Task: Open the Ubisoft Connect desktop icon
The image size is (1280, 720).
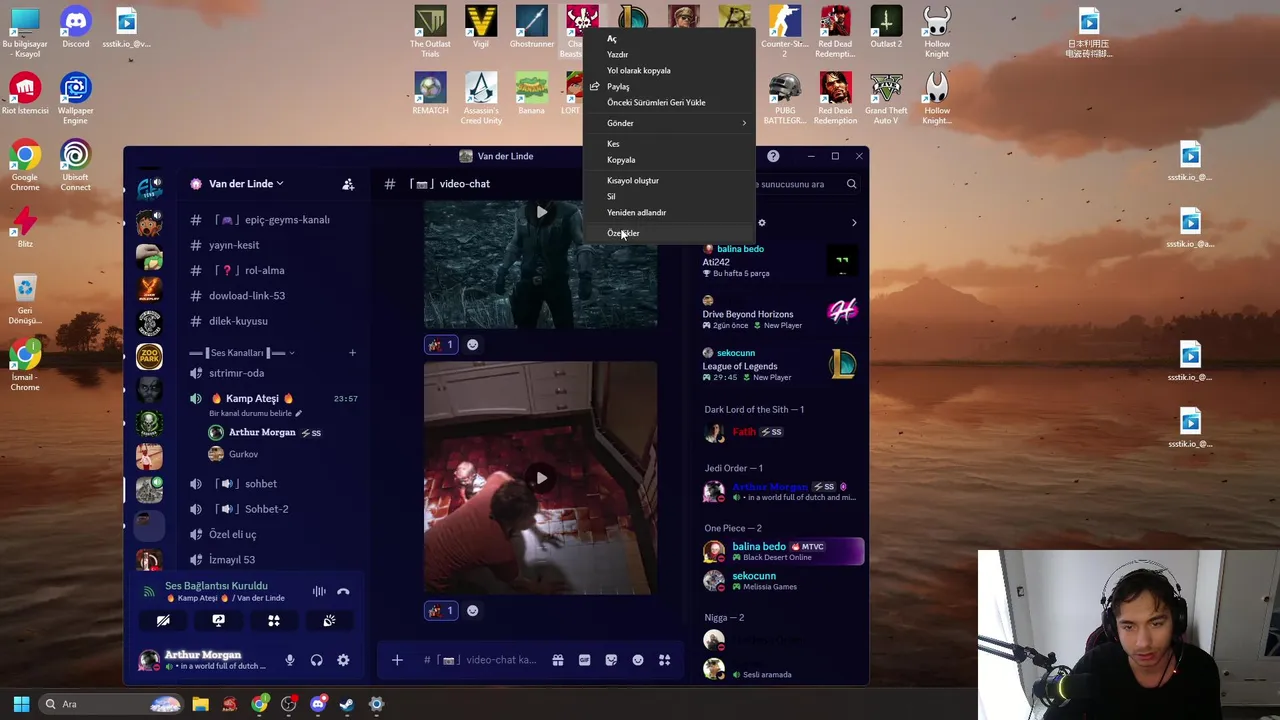Action: pos(75,165)
